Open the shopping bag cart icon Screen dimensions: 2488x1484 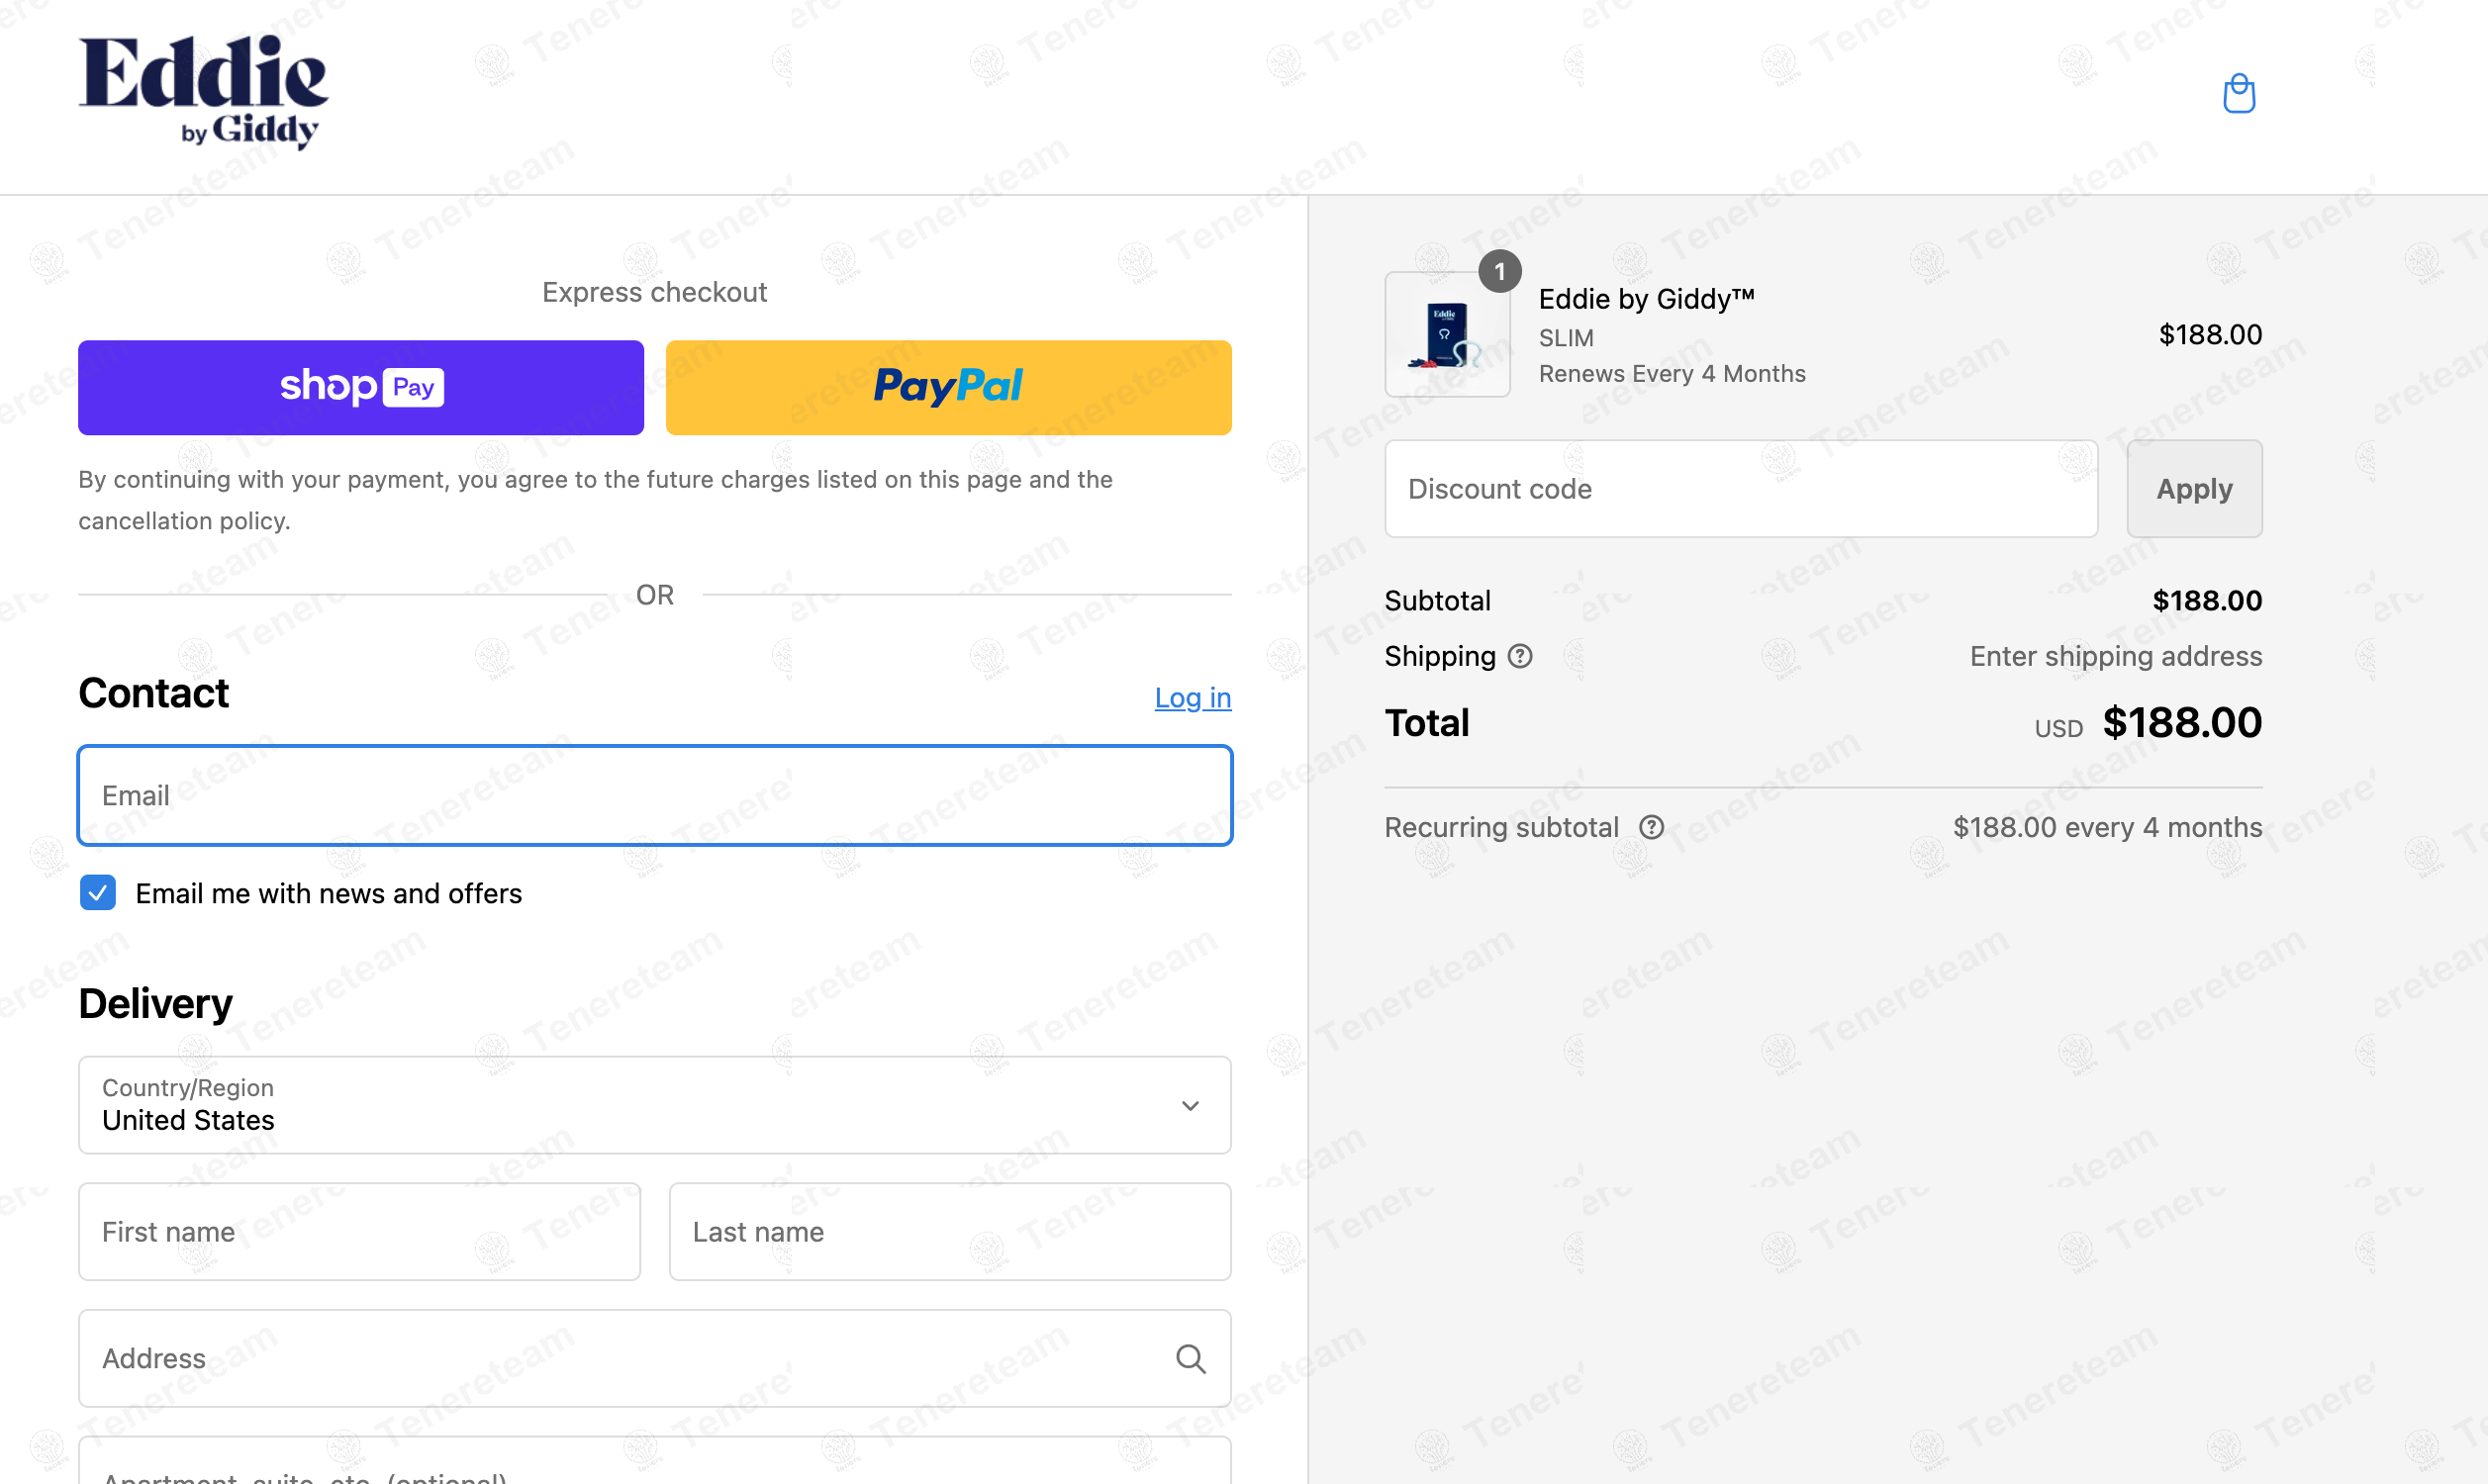[x=2238, y=94]
